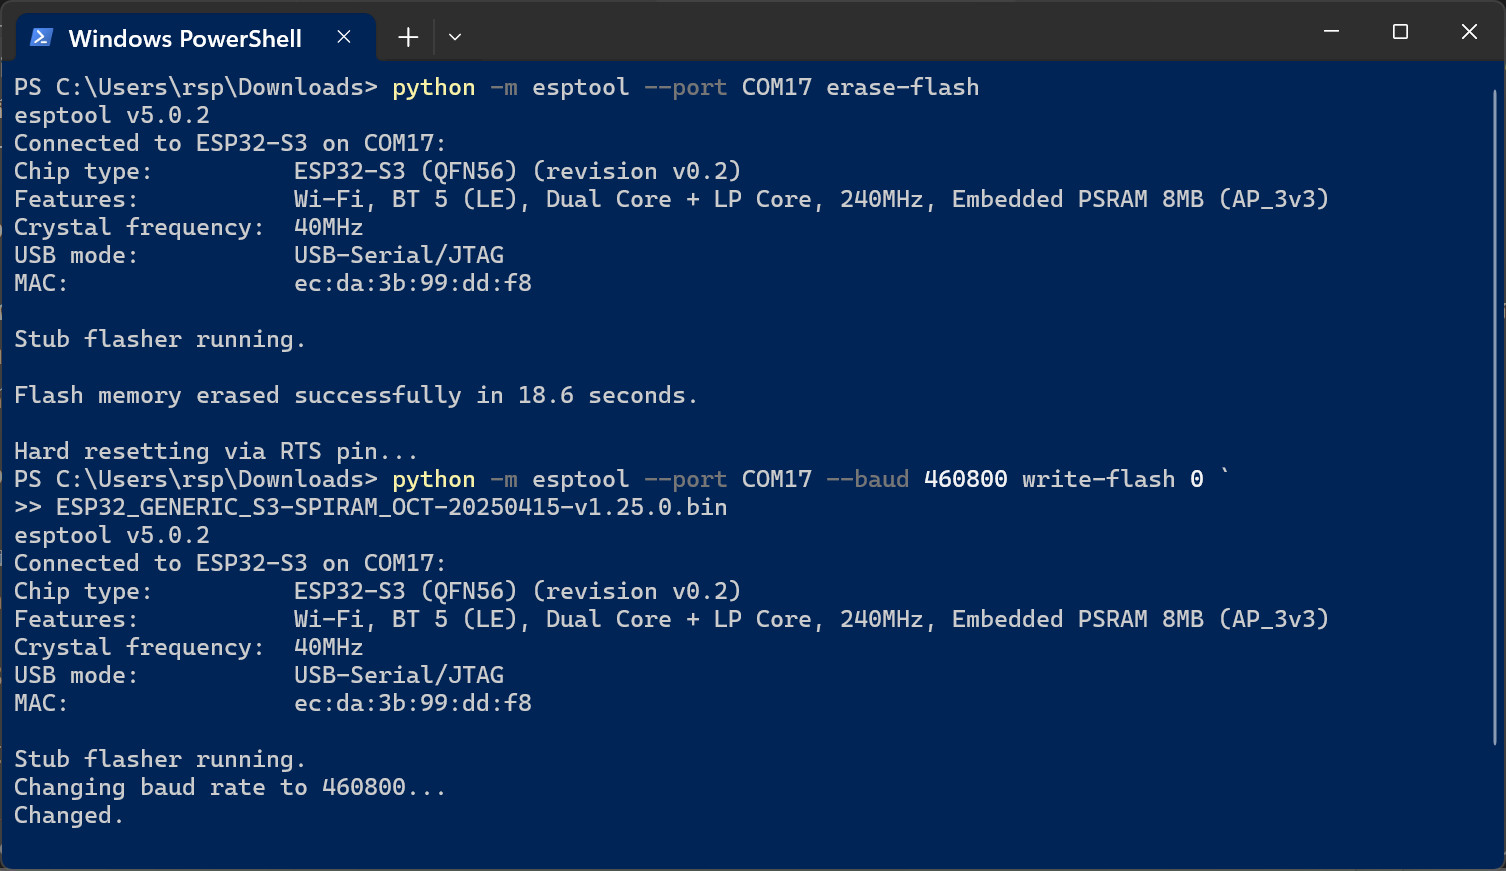Click the empty title bar area beside the tabs

[x=880, y=32]
